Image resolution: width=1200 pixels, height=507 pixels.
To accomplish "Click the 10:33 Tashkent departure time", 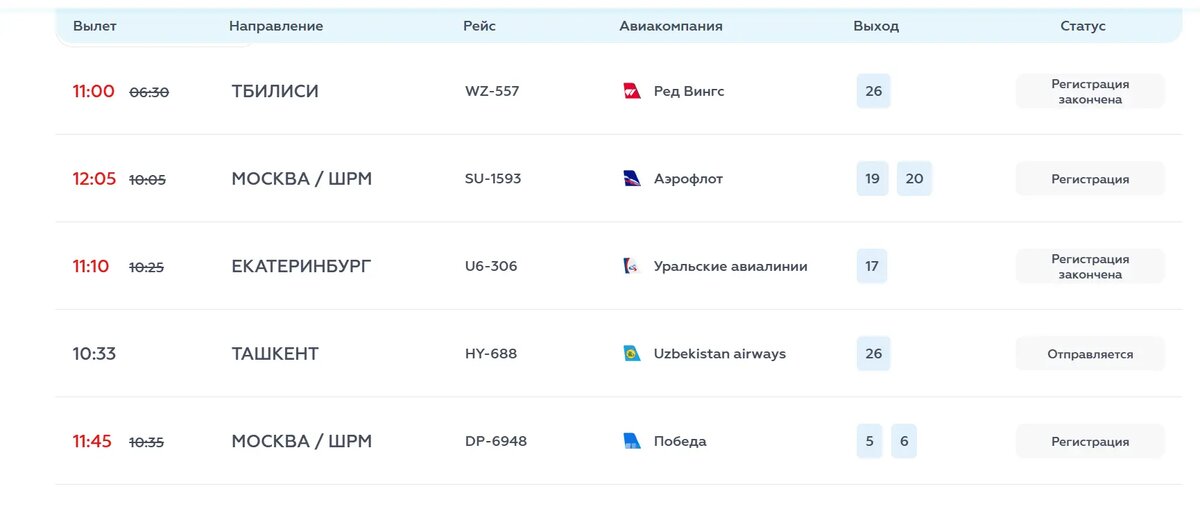I will (x=94, y=354).
